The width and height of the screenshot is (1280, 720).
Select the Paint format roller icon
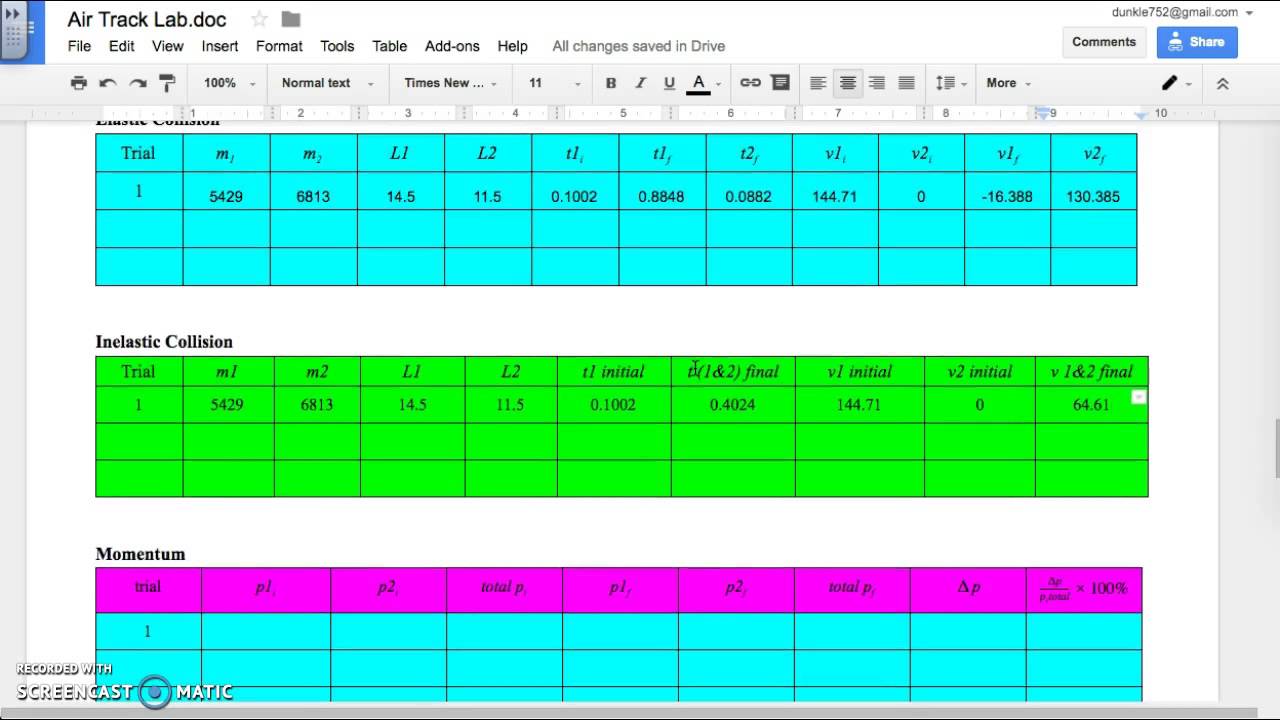pos(167,83)
